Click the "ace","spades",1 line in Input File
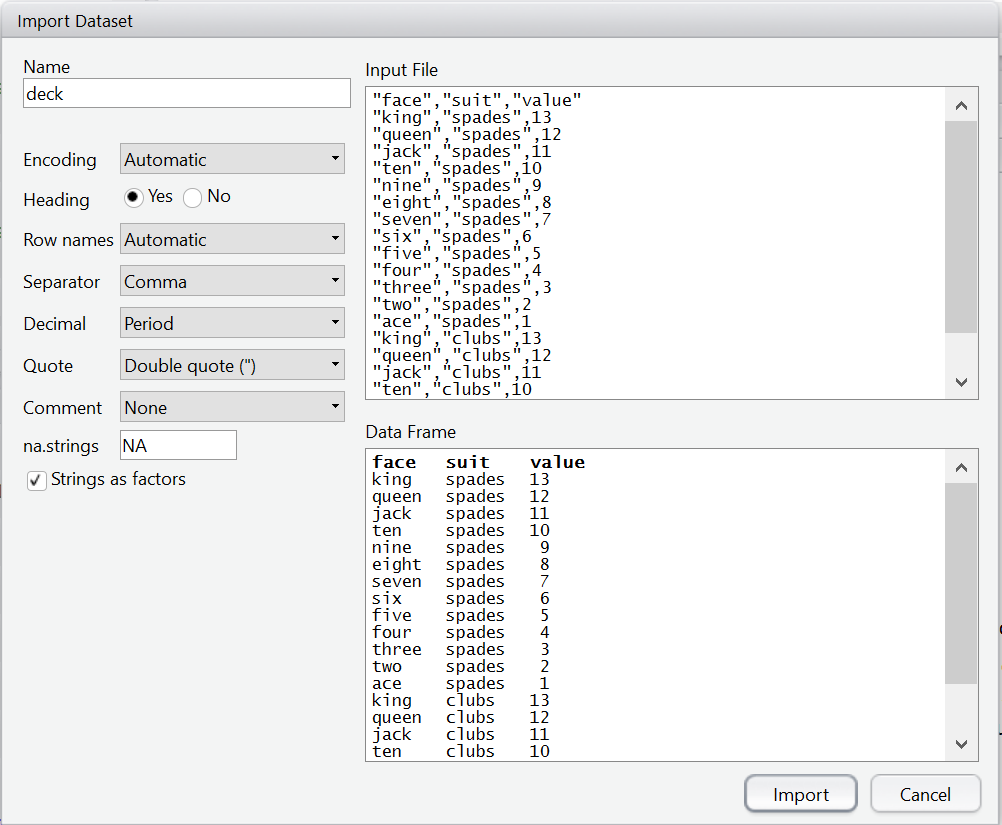Screen dimensions: 1002x825 [x=451, y=321]
